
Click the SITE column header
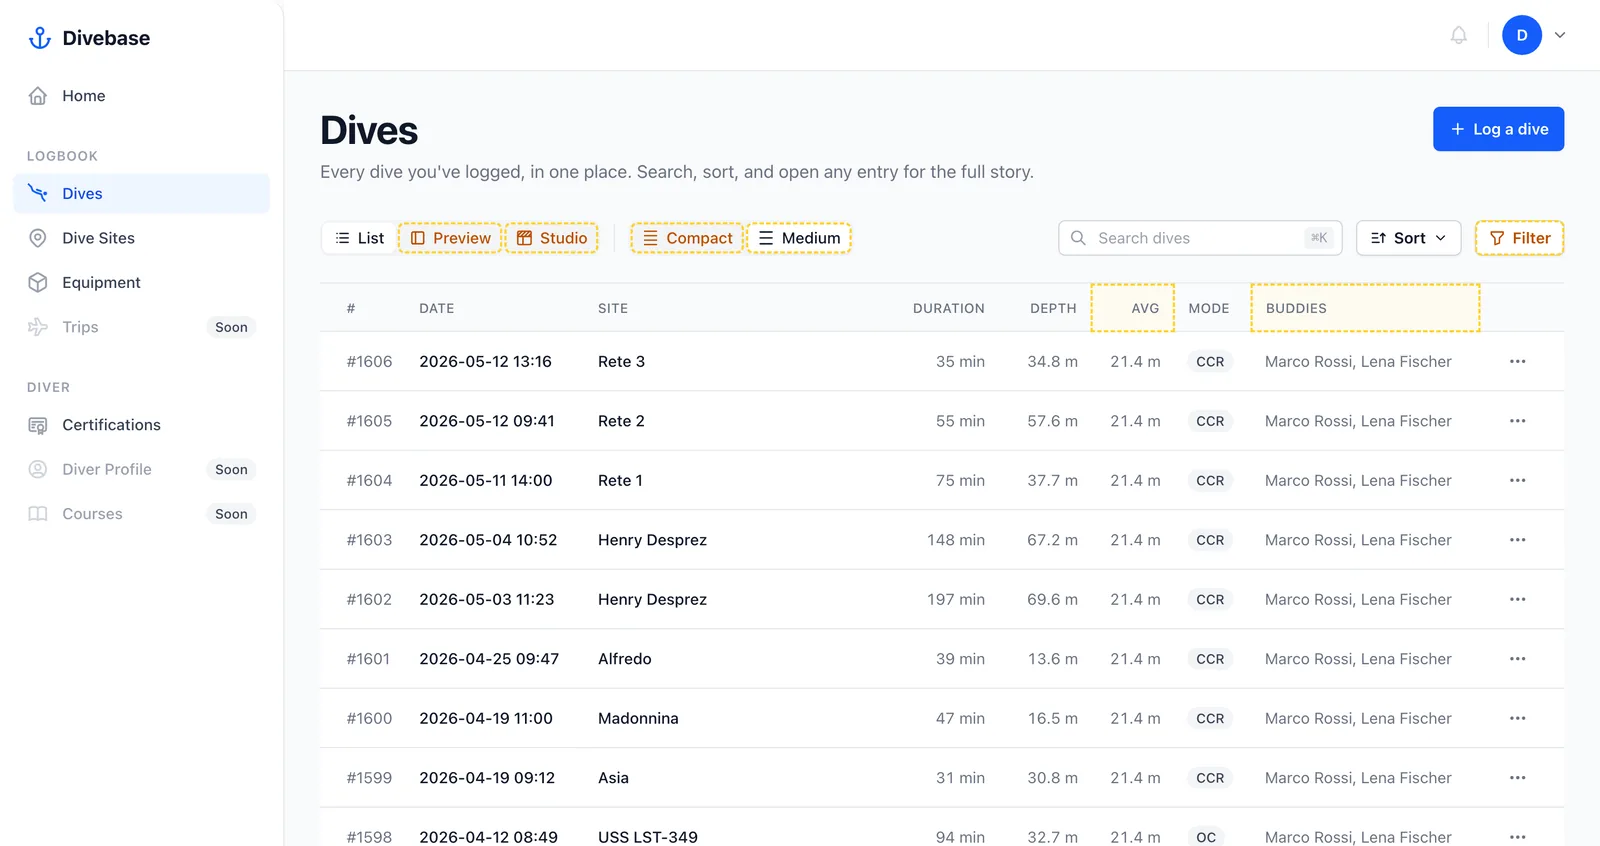tap(613, 308)
